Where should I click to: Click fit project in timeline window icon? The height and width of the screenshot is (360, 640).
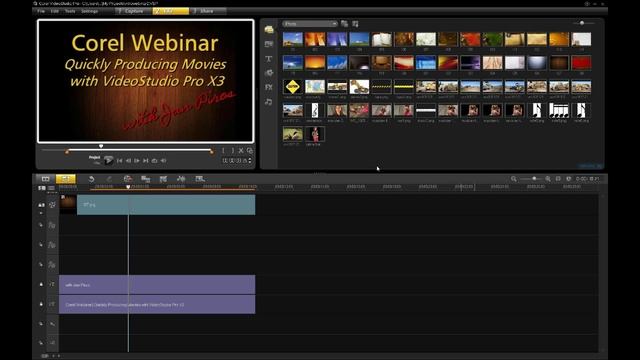[558, 179]
